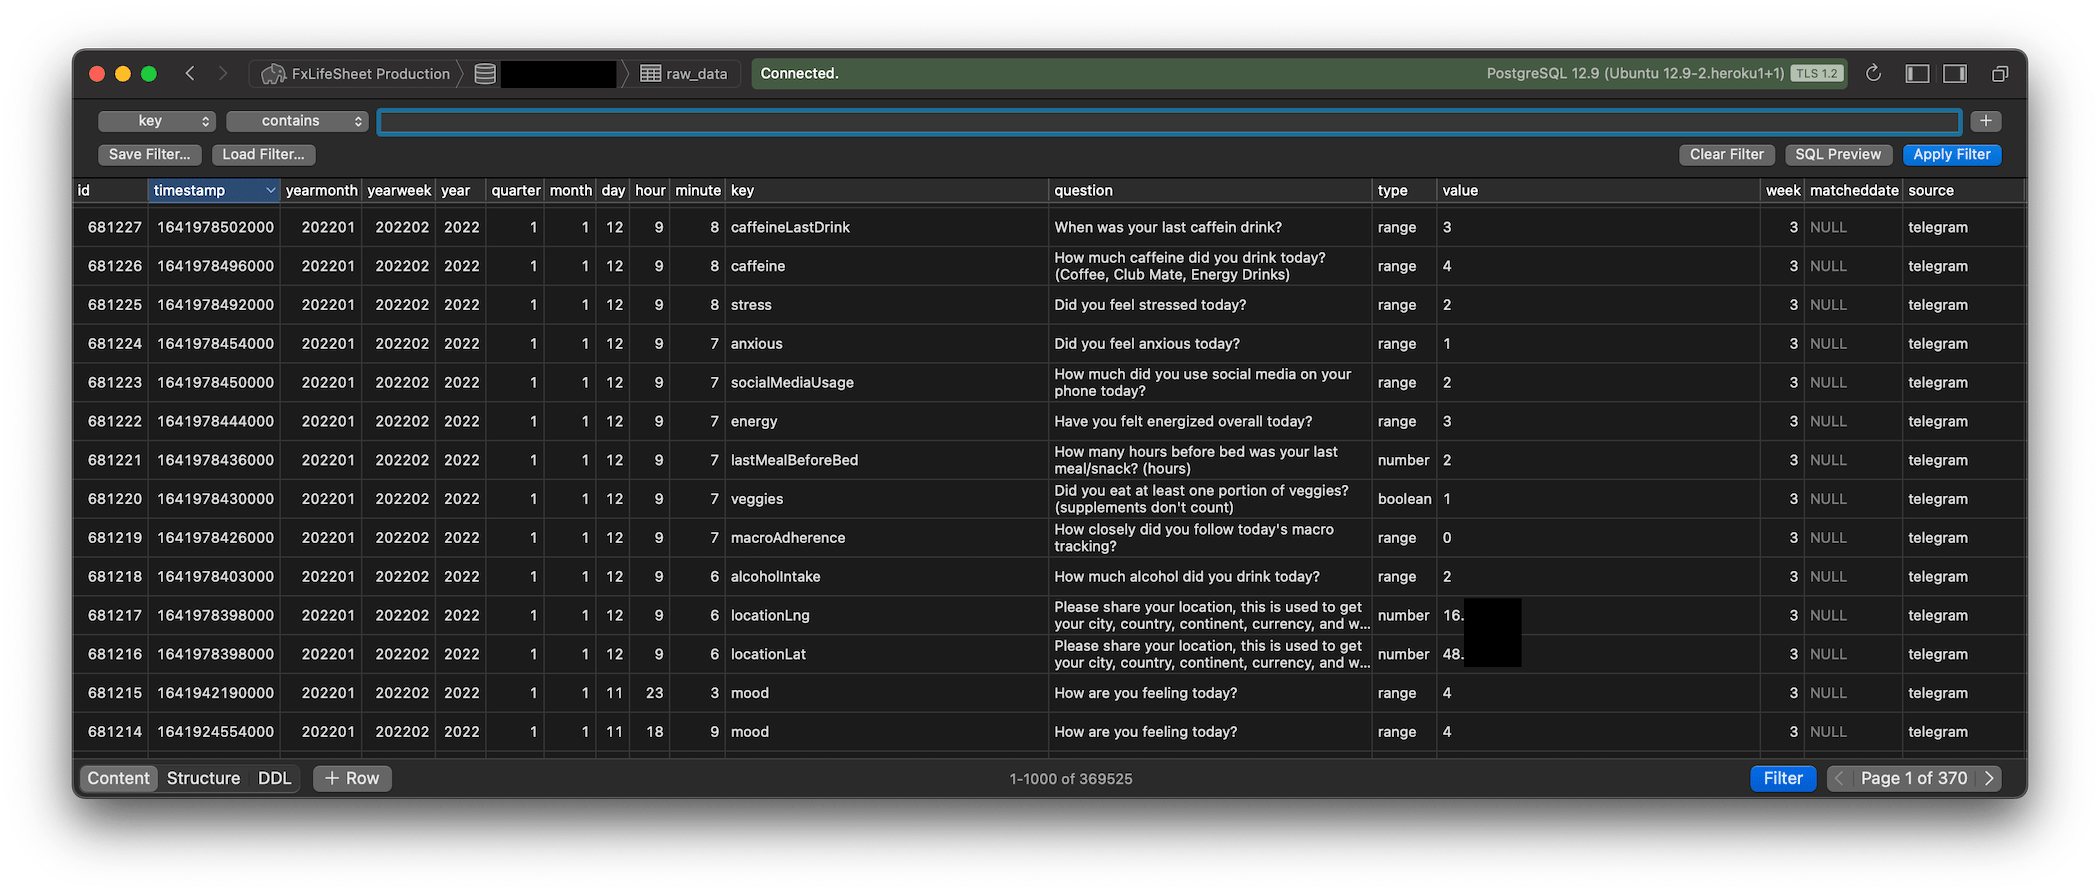Click the raw_data table icon
The image size is (2100, 894).
pyautogui.click(x=650, y=74)
